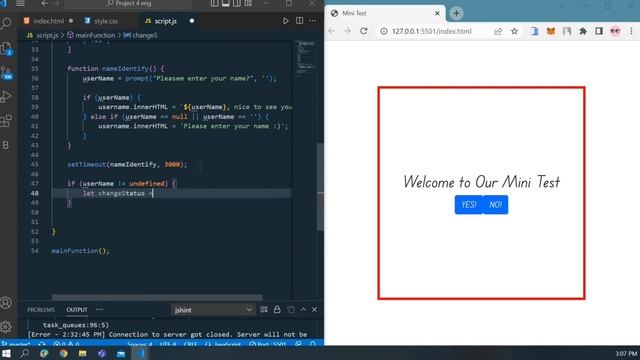This screenshot has width=640, height=360.
Task: Change JavaScript language mode
Action: (x=223, y=344)
